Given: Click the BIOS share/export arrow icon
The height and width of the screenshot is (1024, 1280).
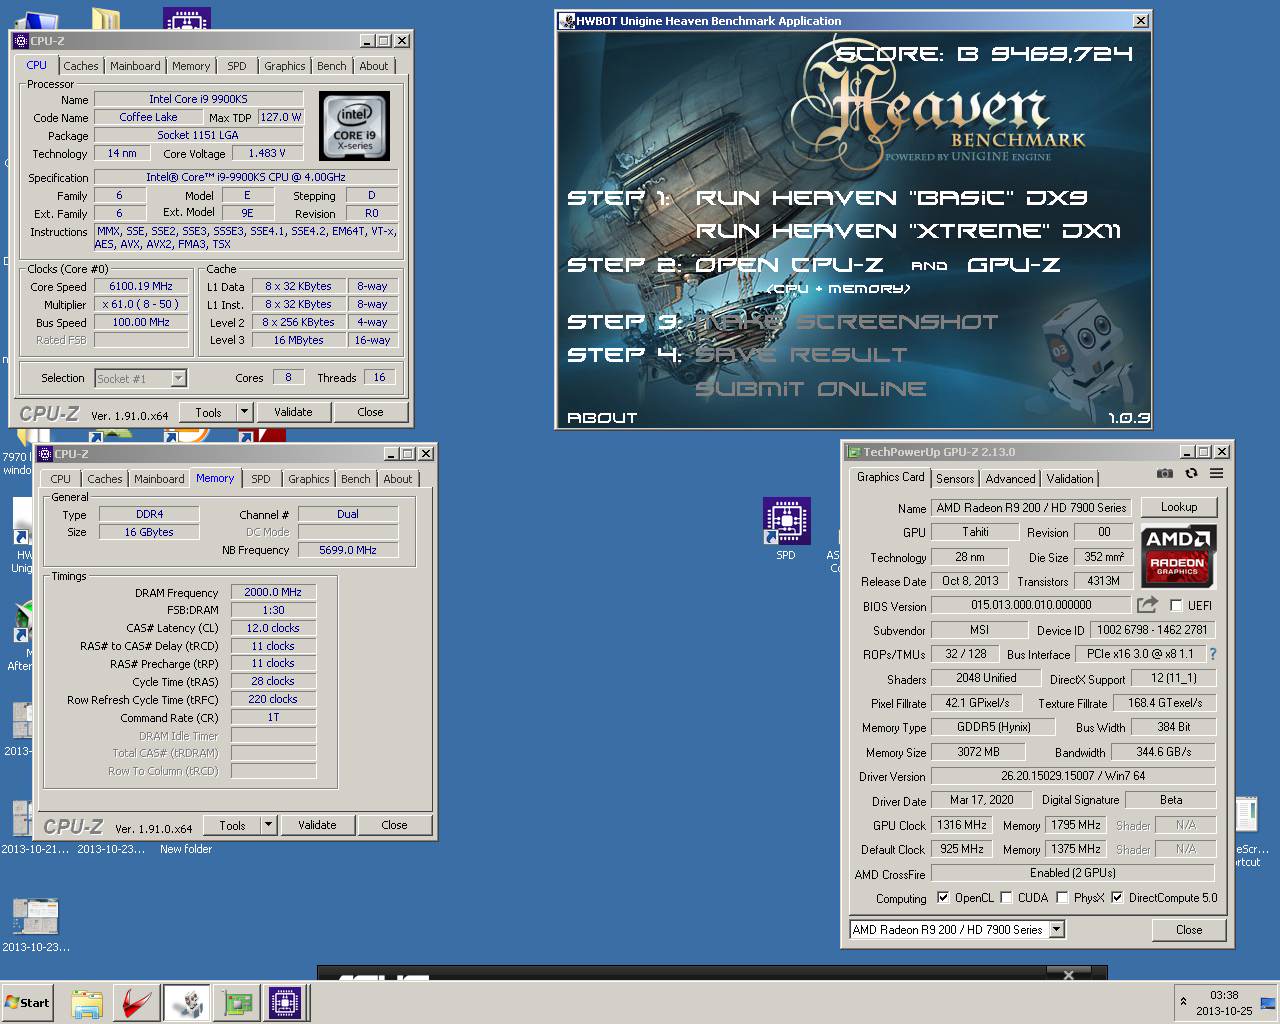Looking at the screenshot, I should (1147, 605).
